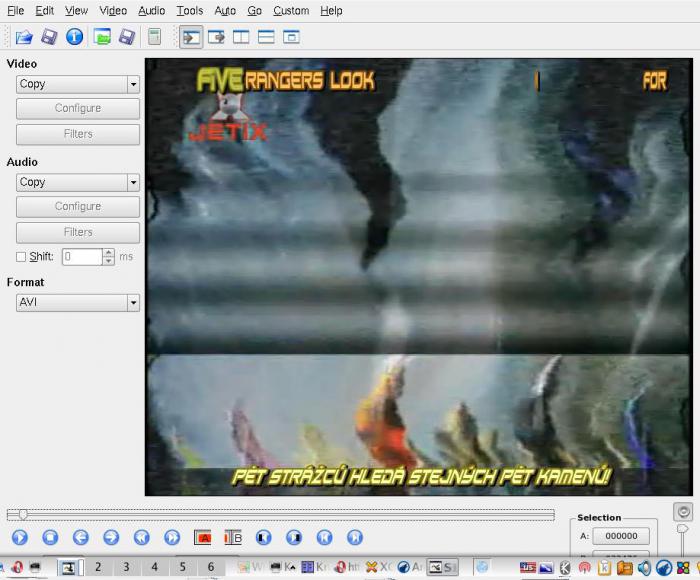This screenshot has height=580, width=700.
Task: Click the orange folder tray icon
Action: (625, 567)
